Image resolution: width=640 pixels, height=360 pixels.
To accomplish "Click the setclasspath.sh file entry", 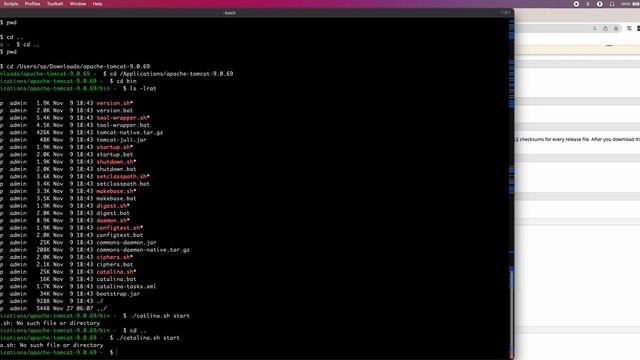I will point(123,176).
